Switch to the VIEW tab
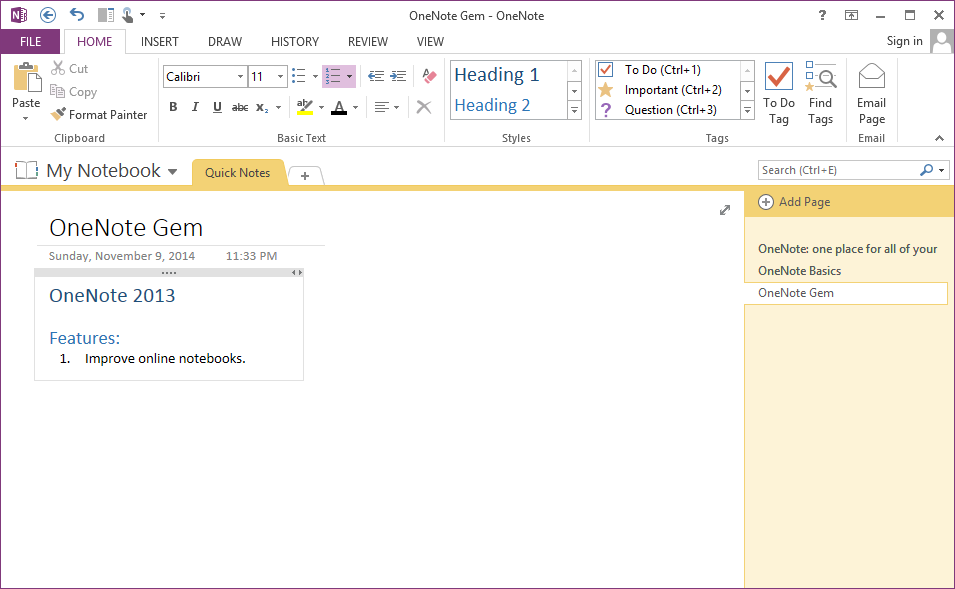The width and height of the screenshot is (955, 589). click(x=430, y=41)
